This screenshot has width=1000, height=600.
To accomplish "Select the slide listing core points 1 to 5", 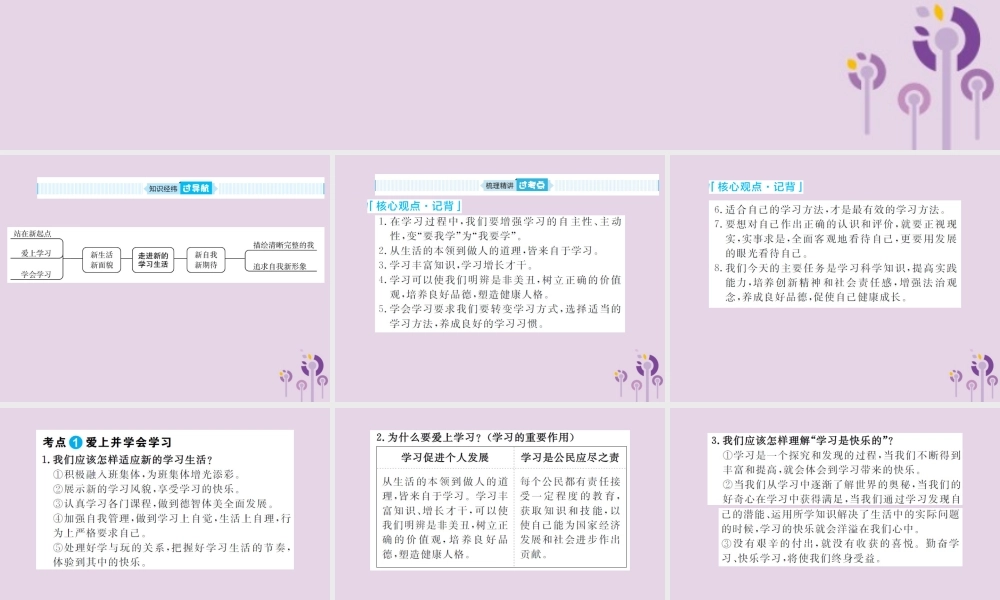I will pyautogui.click(x=499, y=278).
